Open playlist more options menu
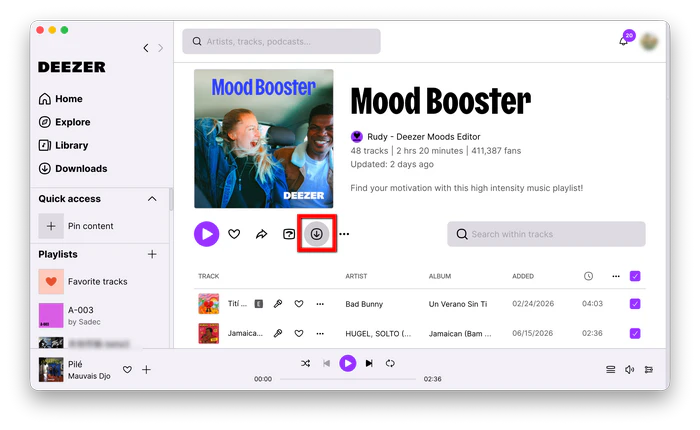The width and height of the screenshot is (700, 430). pos(344,234)
